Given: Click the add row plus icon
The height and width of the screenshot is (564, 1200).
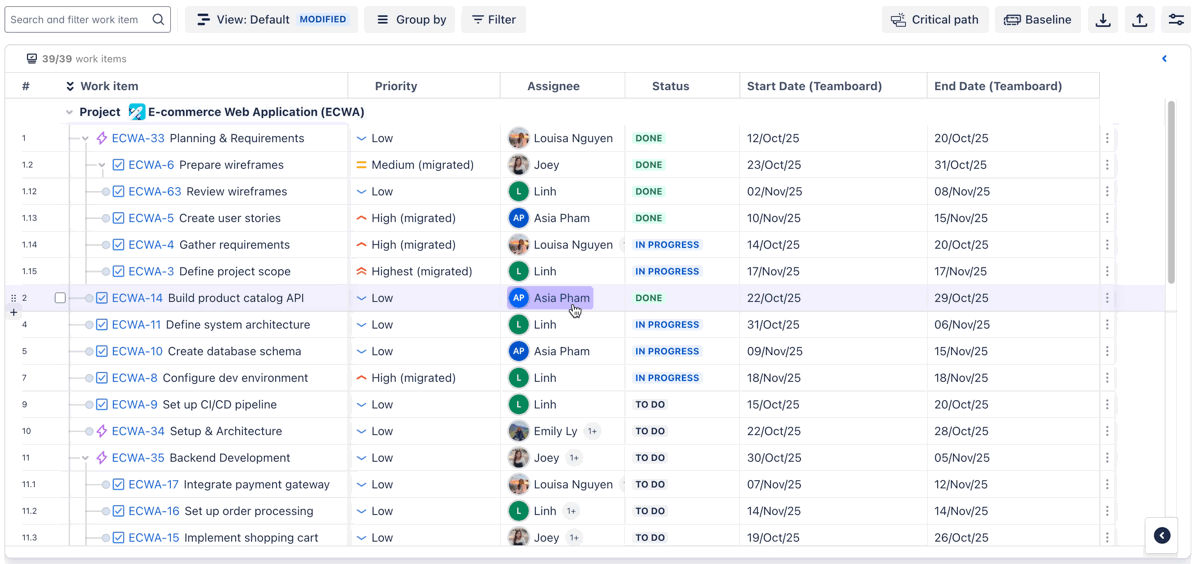Looking at the screenshot, I should pyautogui.click(x=14, y=313).
